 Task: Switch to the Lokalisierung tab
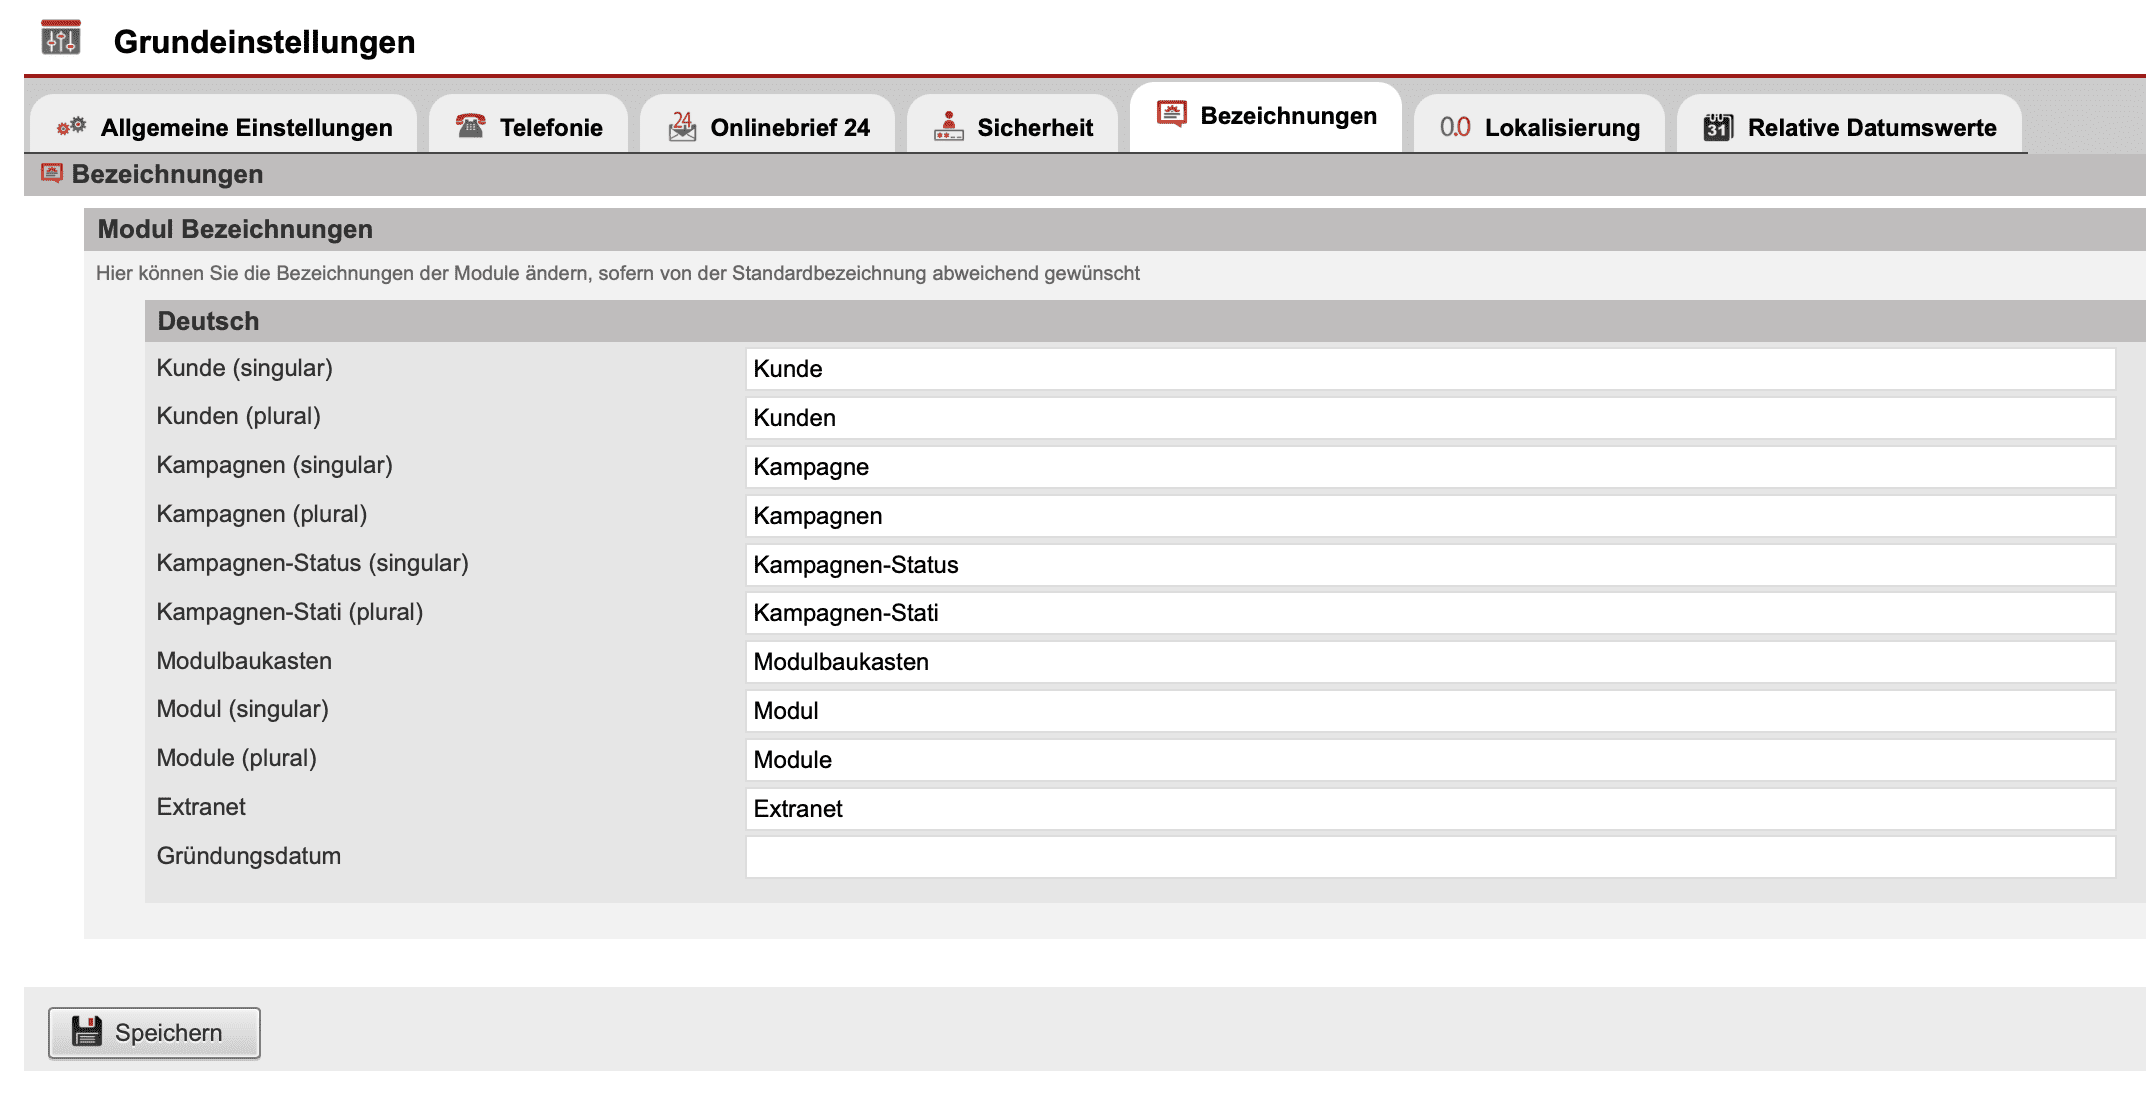pyautogui.click(x=1561, y=127)
